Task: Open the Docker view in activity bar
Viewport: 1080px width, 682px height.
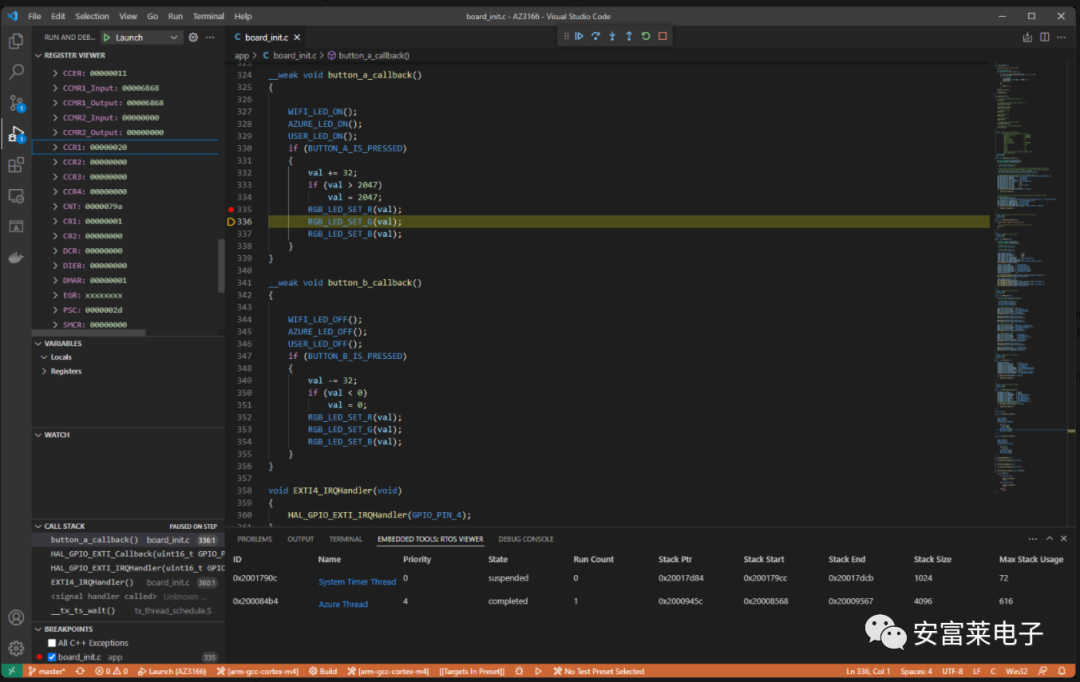Action: [x=16, y=258]
